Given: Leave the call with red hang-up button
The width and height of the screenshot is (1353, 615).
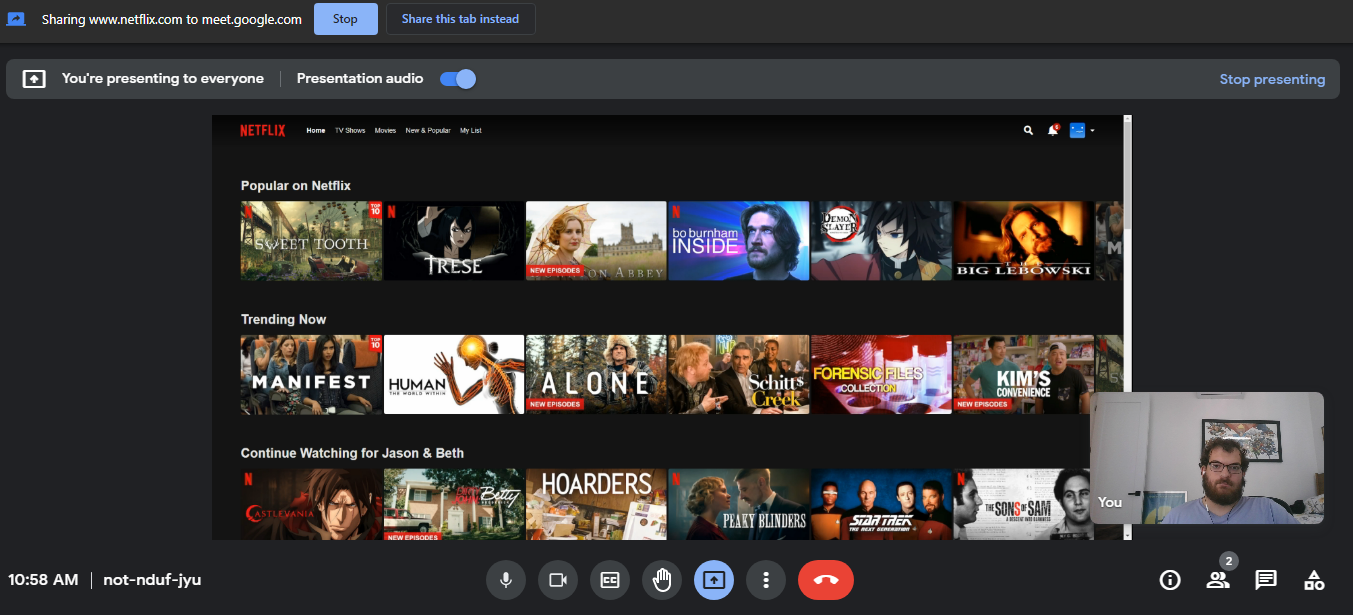Looking at the screenshot, I should point(826,580).
